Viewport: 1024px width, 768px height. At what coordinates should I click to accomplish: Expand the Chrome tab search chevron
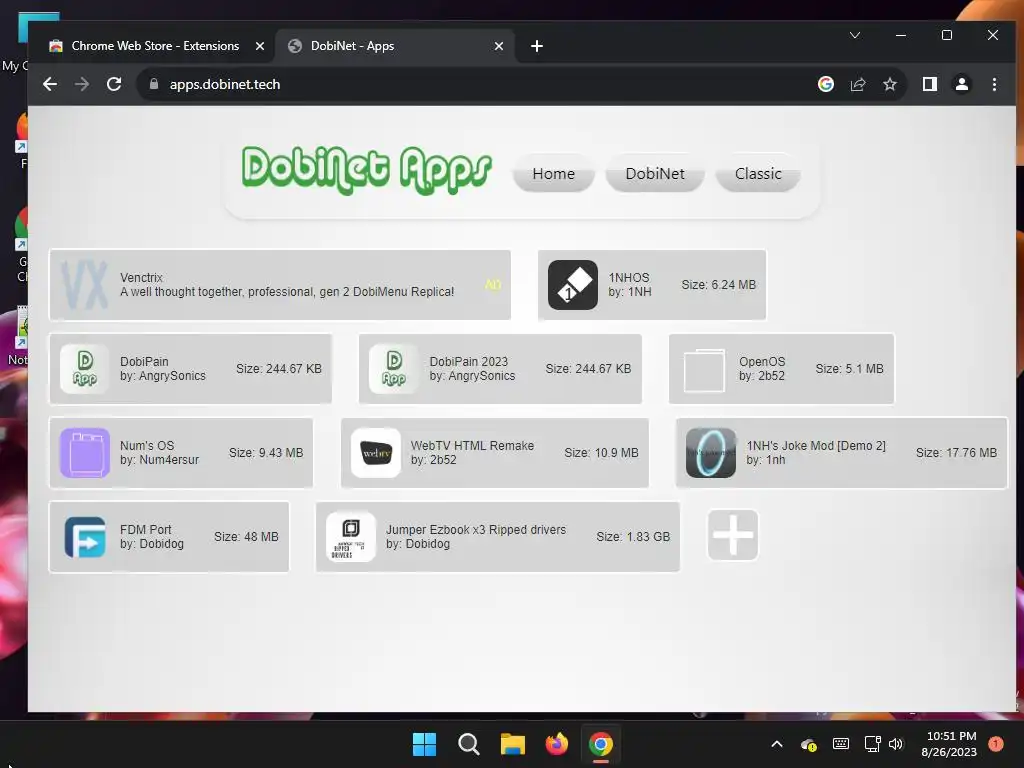[855, 35]
